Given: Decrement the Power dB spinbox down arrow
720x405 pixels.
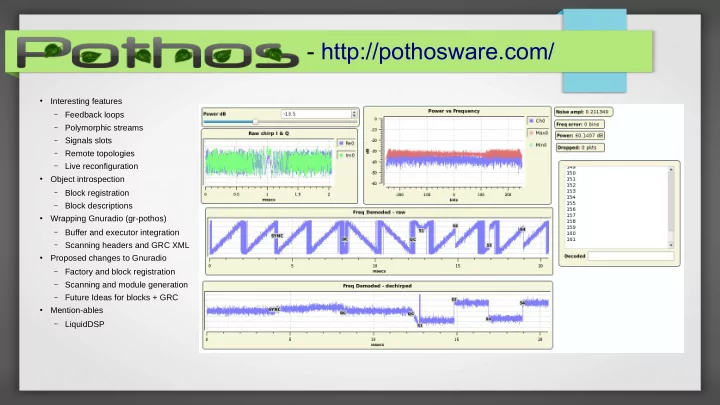Looking at the screenshot, I should point(354,116).
